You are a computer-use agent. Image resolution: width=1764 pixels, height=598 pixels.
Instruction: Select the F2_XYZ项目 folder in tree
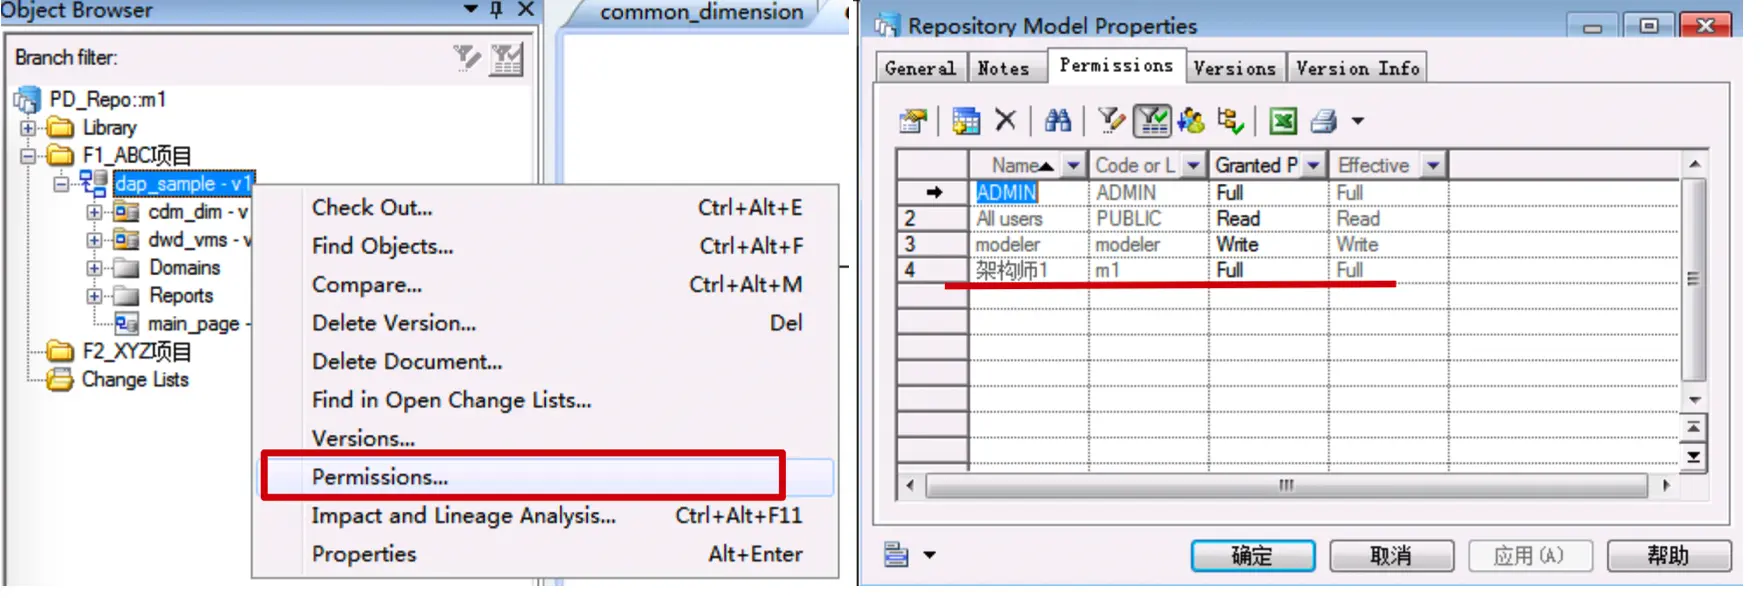[136, 352]
